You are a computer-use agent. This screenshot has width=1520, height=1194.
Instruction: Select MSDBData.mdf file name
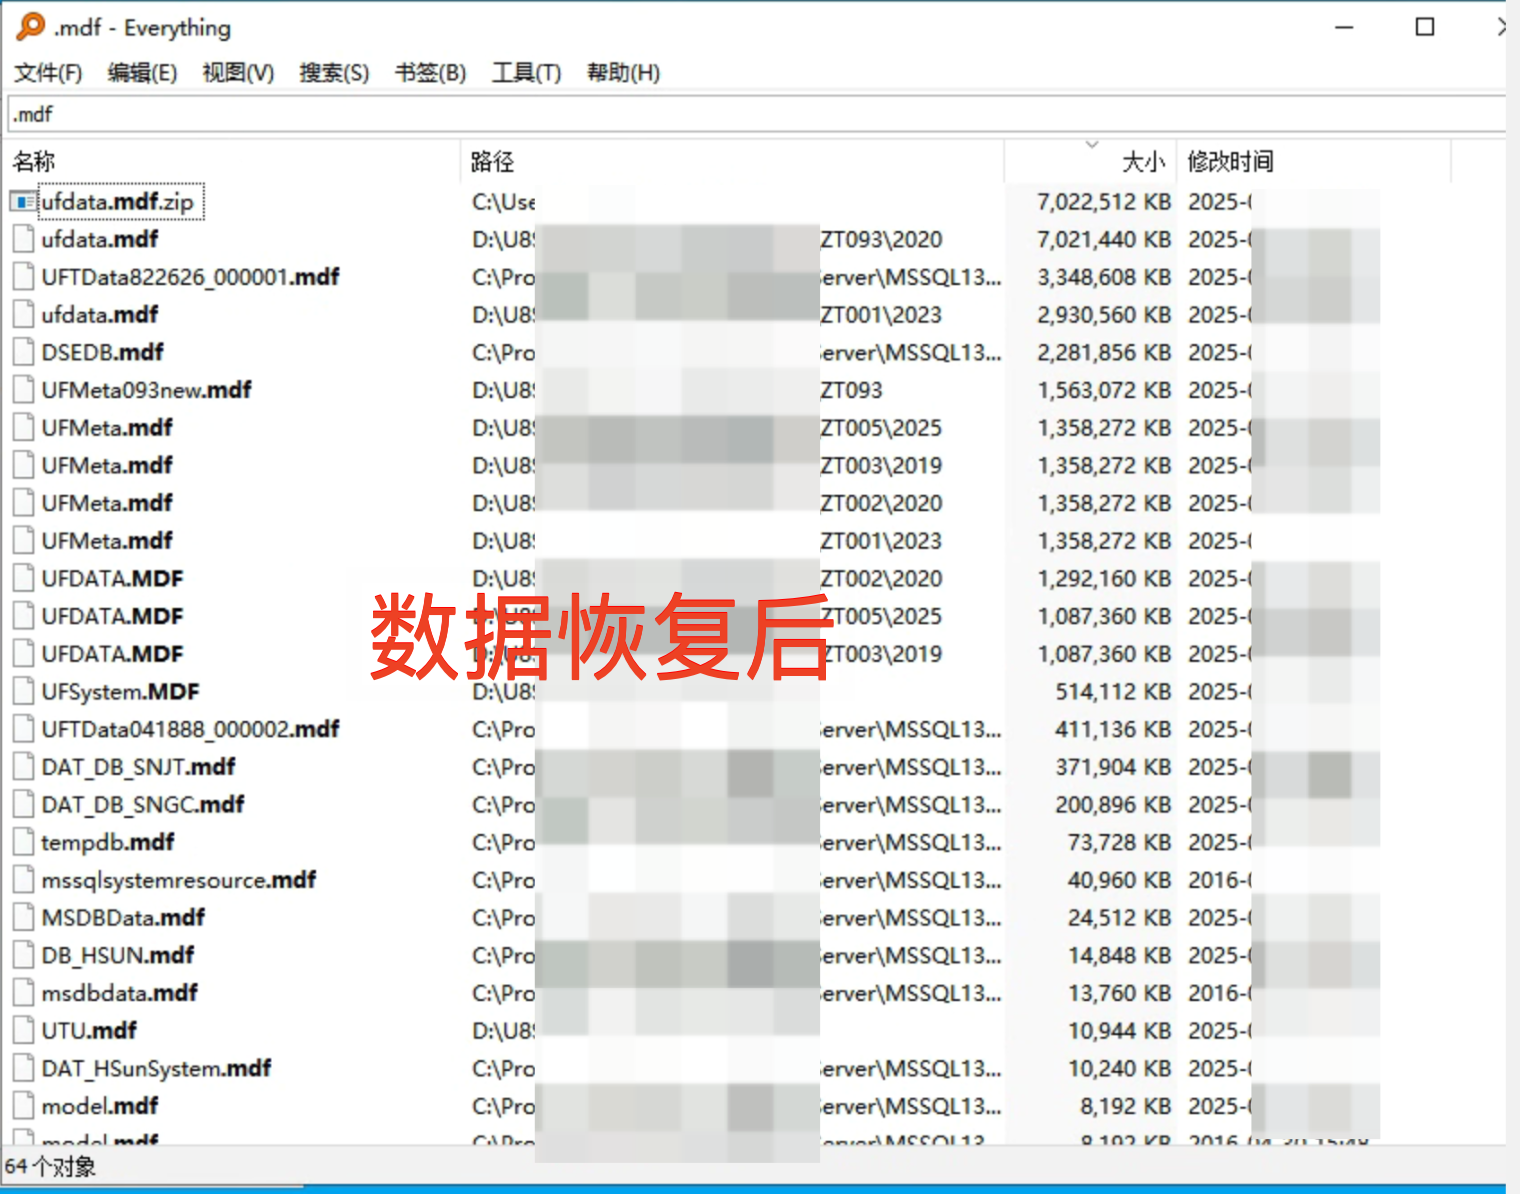point(124,918)
